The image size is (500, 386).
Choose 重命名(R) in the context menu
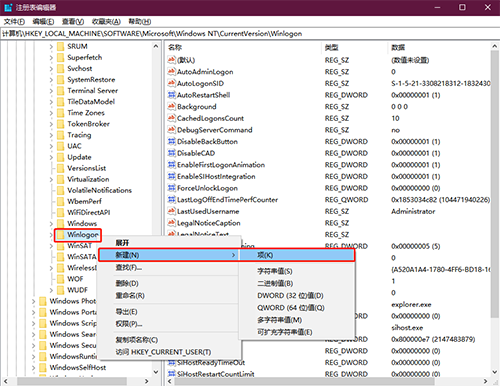(x=169, y=296)
